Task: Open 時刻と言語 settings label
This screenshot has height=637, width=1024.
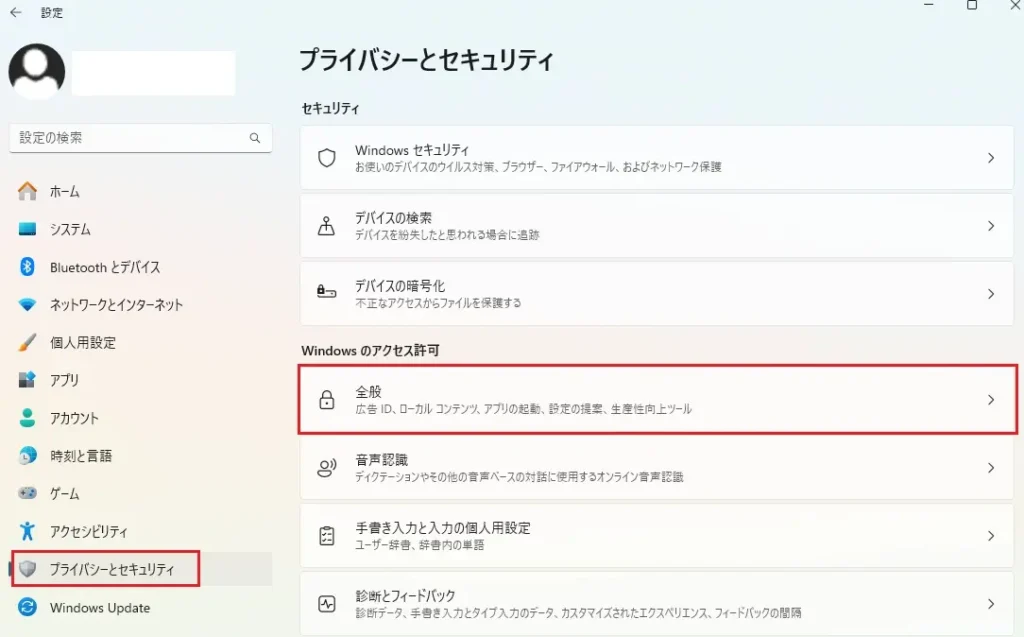Action: tap(81, 456)
